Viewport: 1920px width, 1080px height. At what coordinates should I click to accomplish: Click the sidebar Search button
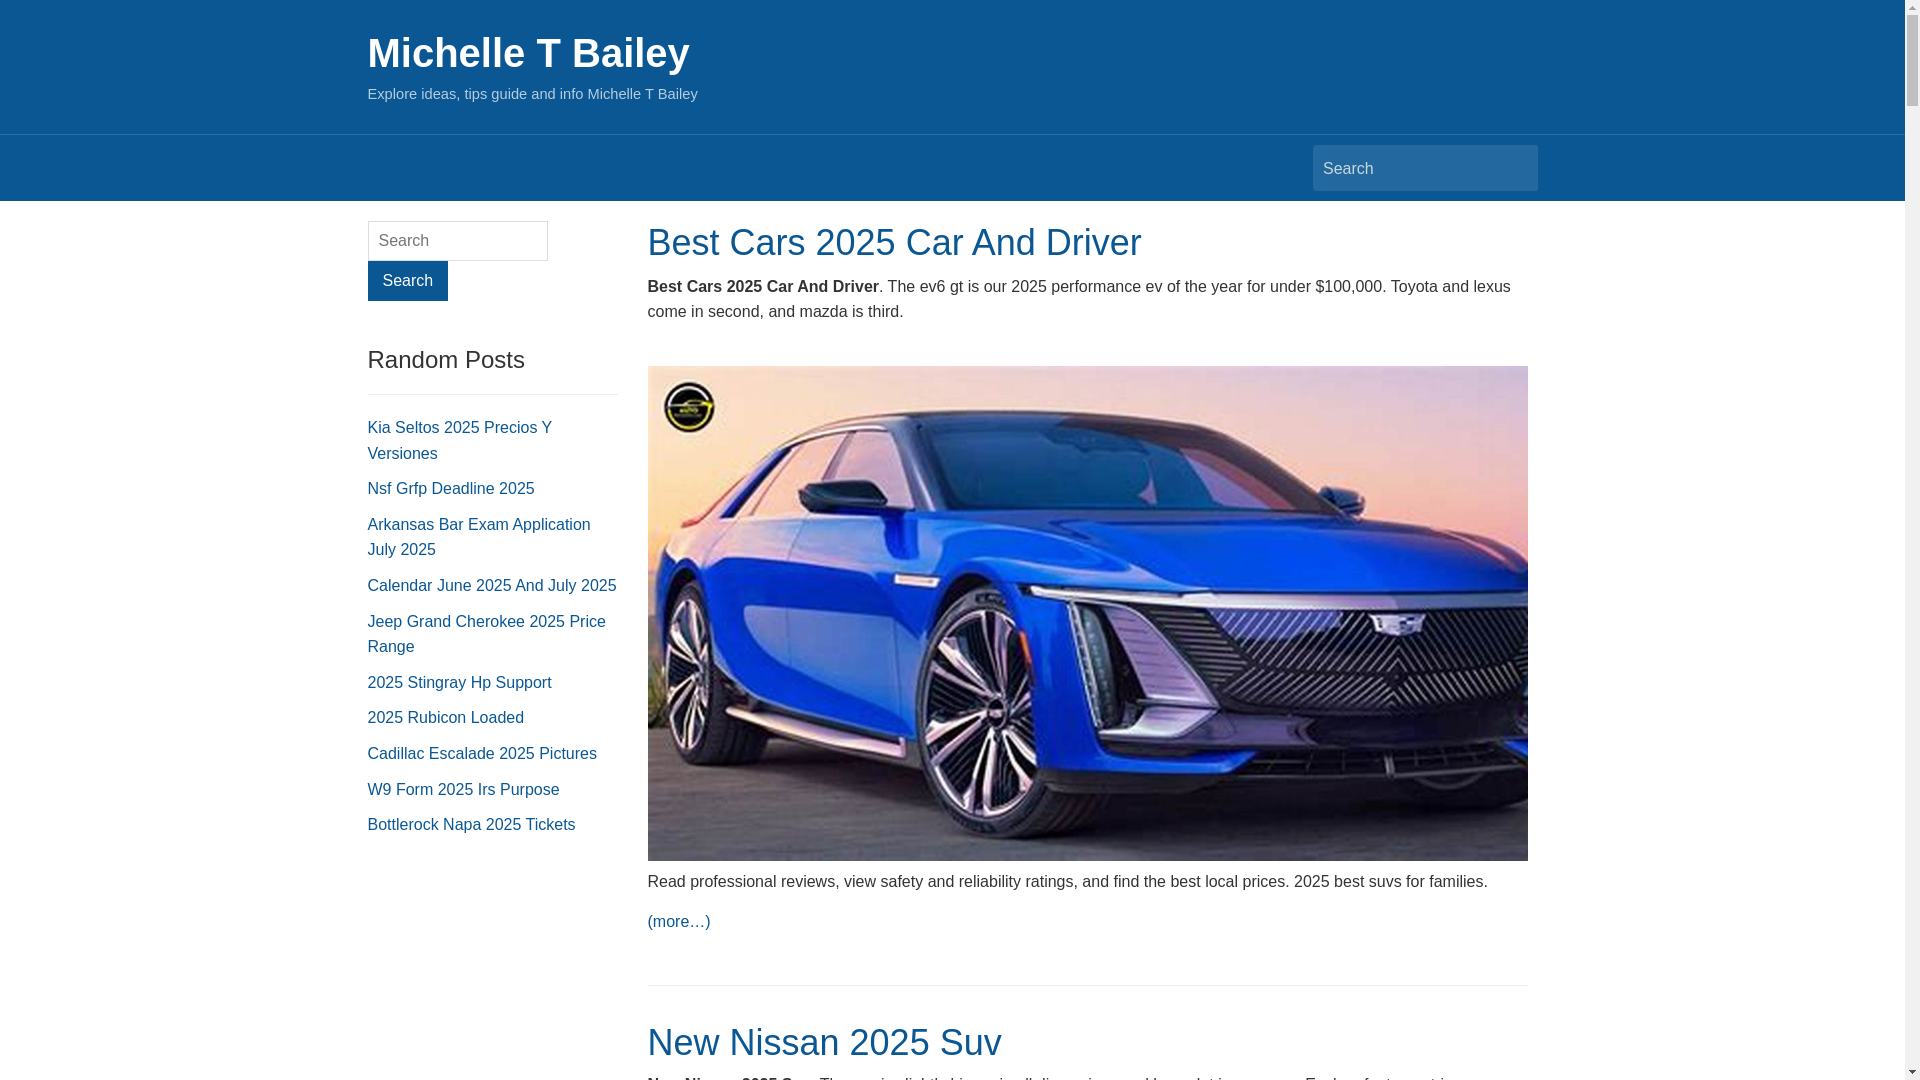coord(407,281)
